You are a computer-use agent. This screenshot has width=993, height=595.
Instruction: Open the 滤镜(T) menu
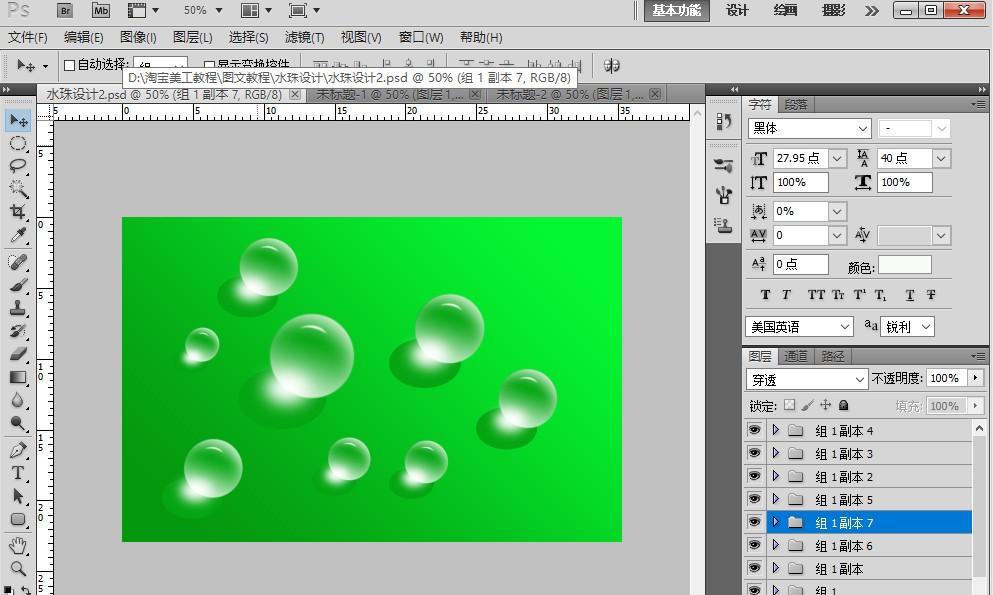pyautogui.click(x=305, y=38)
